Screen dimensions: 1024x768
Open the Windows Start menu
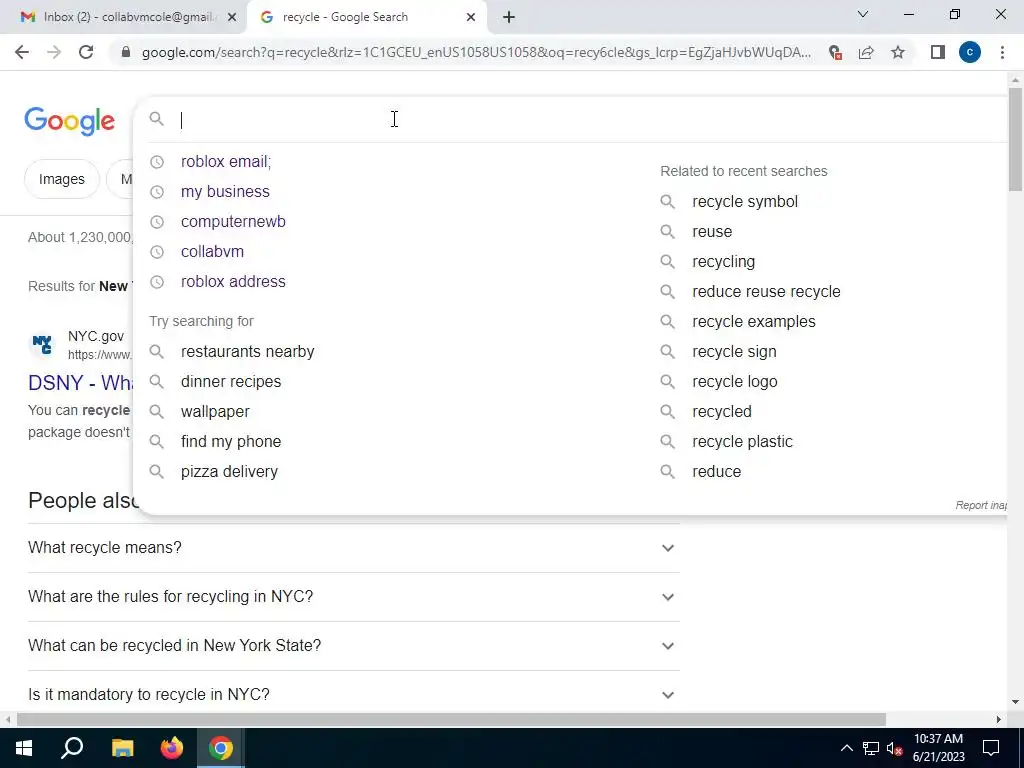click(x=24, y=748)
